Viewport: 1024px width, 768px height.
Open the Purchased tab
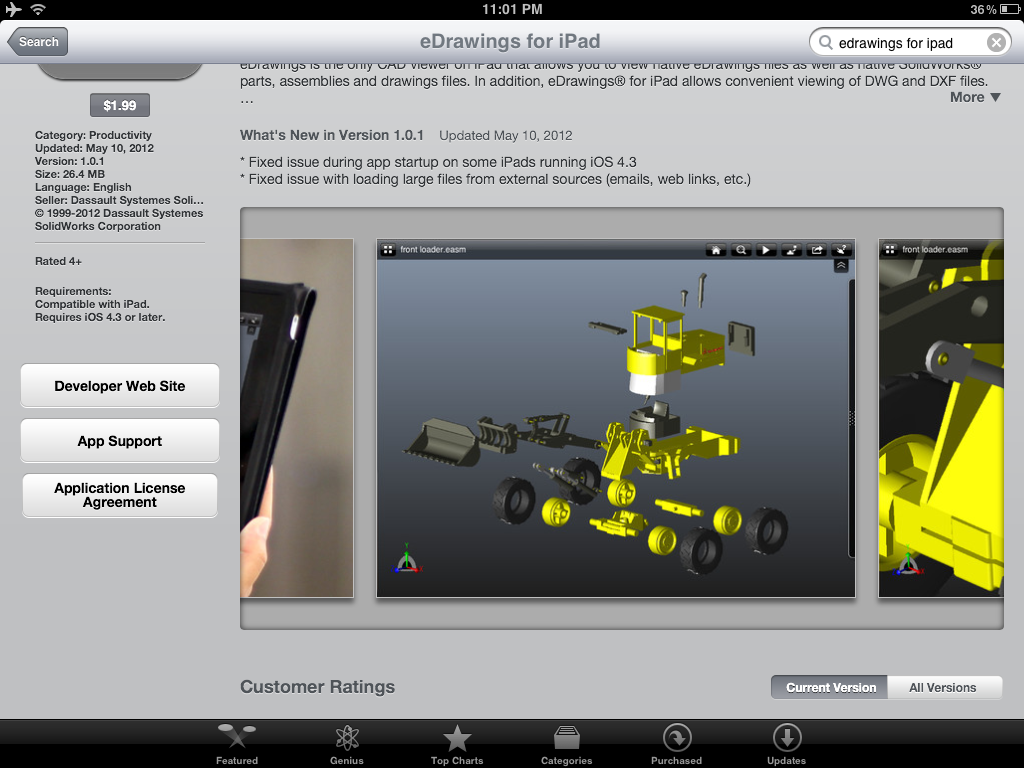tap(677, 744)
